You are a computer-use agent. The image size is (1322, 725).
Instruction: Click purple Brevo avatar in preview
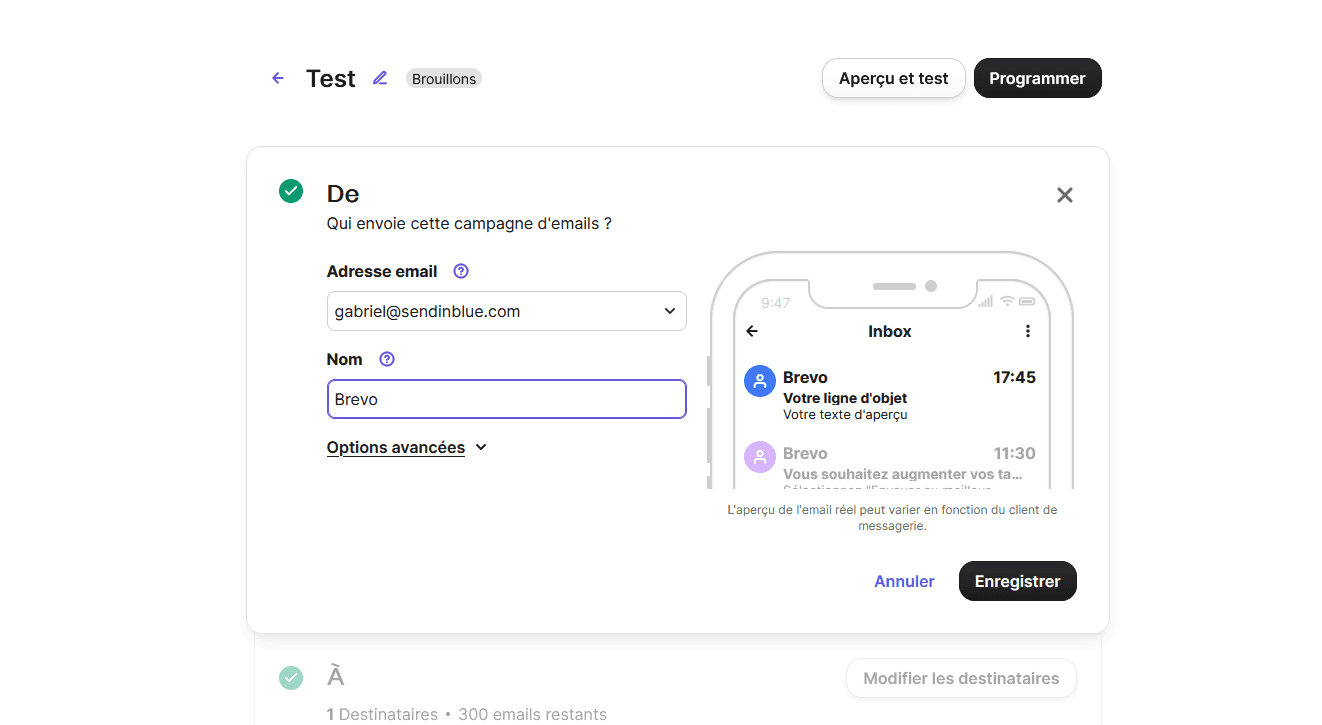click(761, 457)
